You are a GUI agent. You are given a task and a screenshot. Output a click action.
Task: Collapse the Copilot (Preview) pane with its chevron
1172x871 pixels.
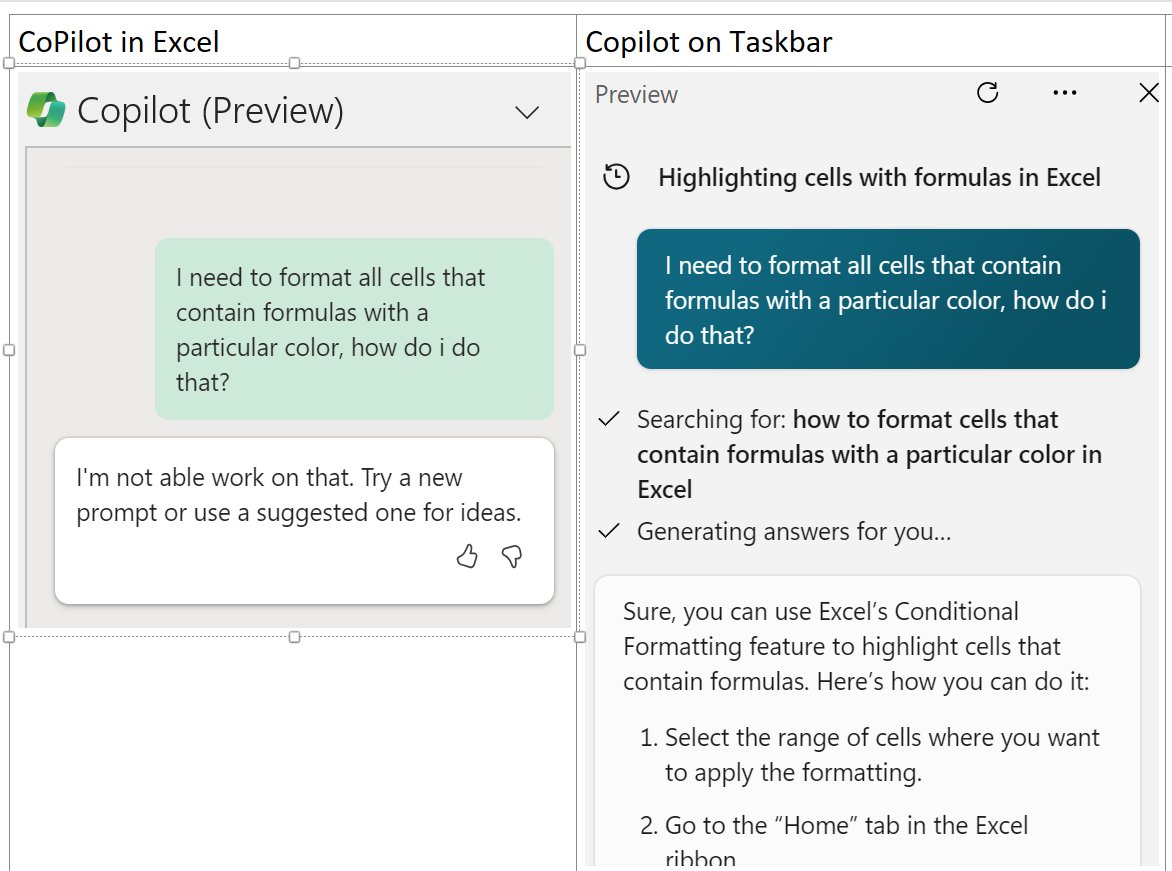coord(526,112)
